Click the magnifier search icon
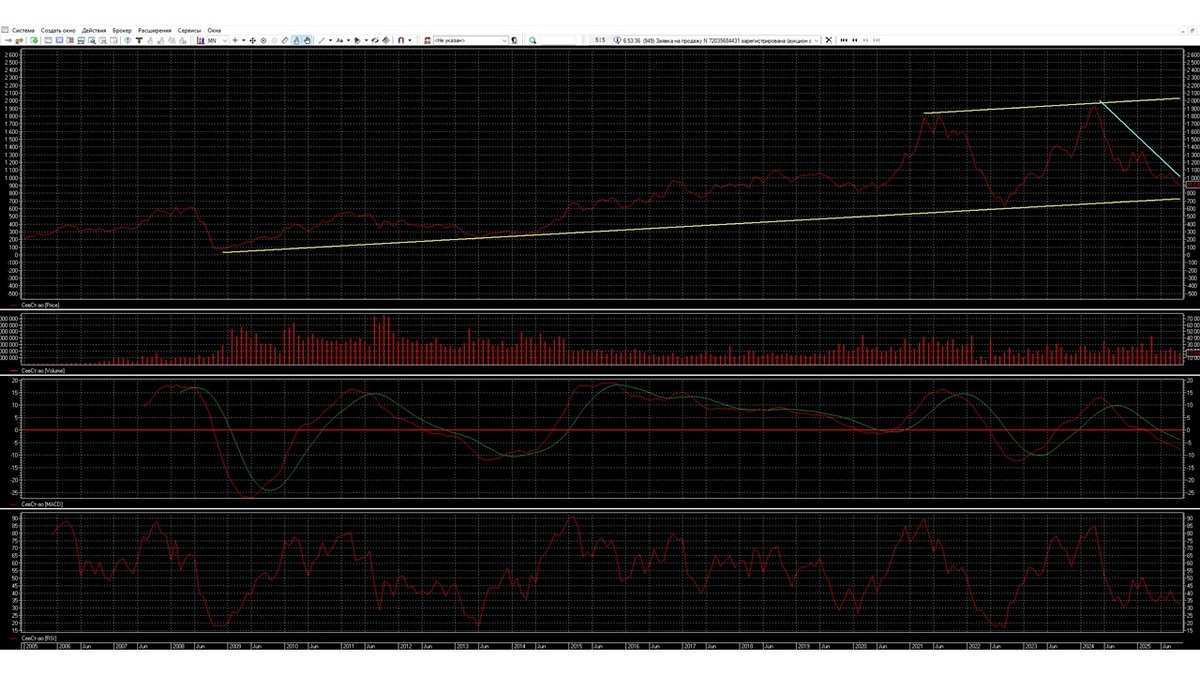1200x675 pixels. pyautogui.click(x=532, y=40)
